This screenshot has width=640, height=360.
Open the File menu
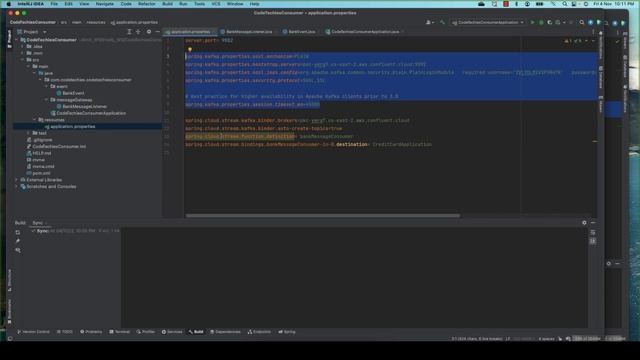(54, 4)
